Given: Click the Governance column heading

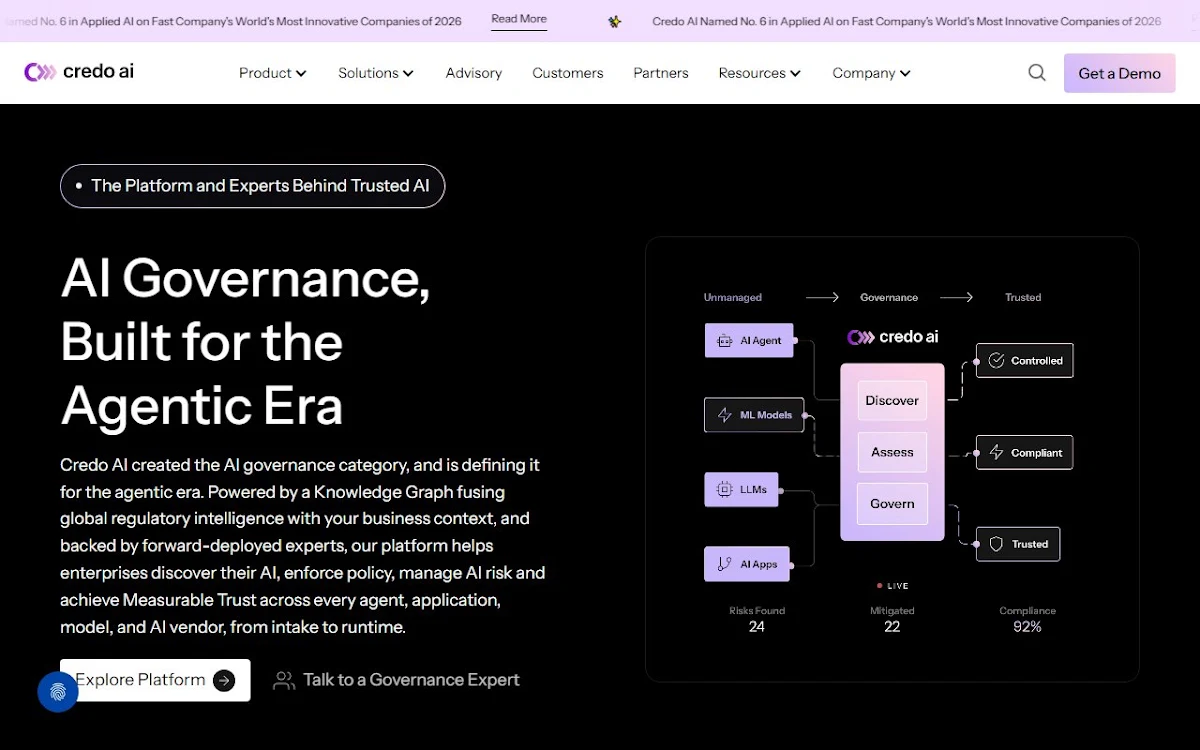Looking at the screenshot, I should pos(889,297).
